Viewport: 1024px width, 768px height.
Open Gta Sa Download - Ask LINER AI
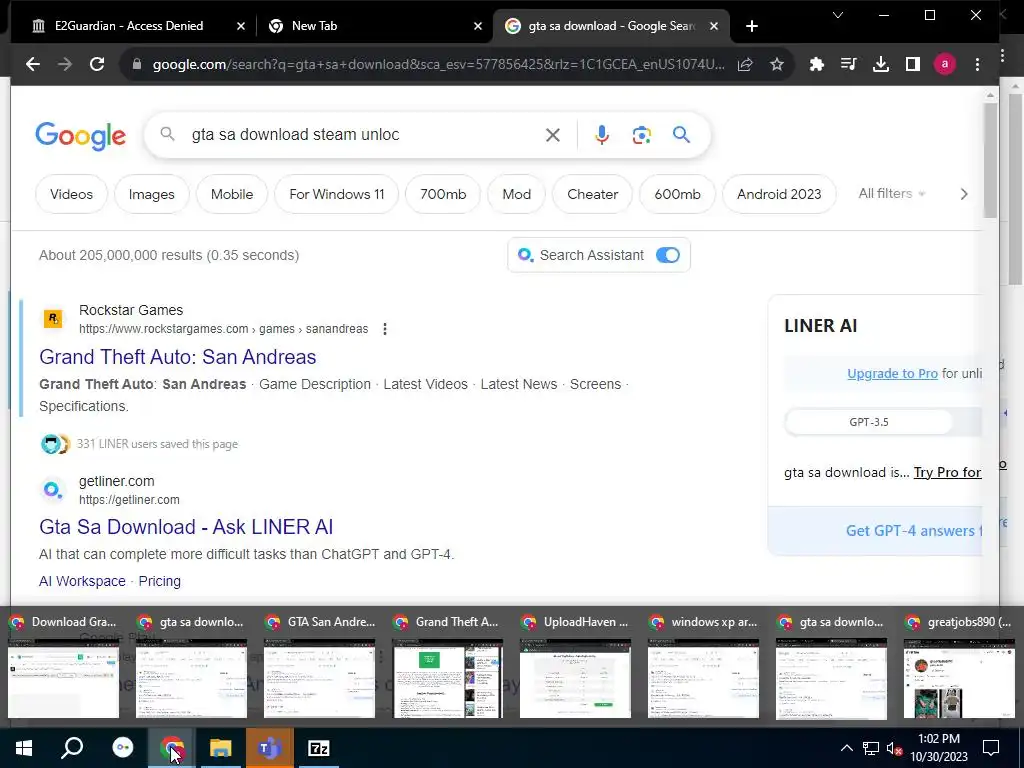click(186, 527)
